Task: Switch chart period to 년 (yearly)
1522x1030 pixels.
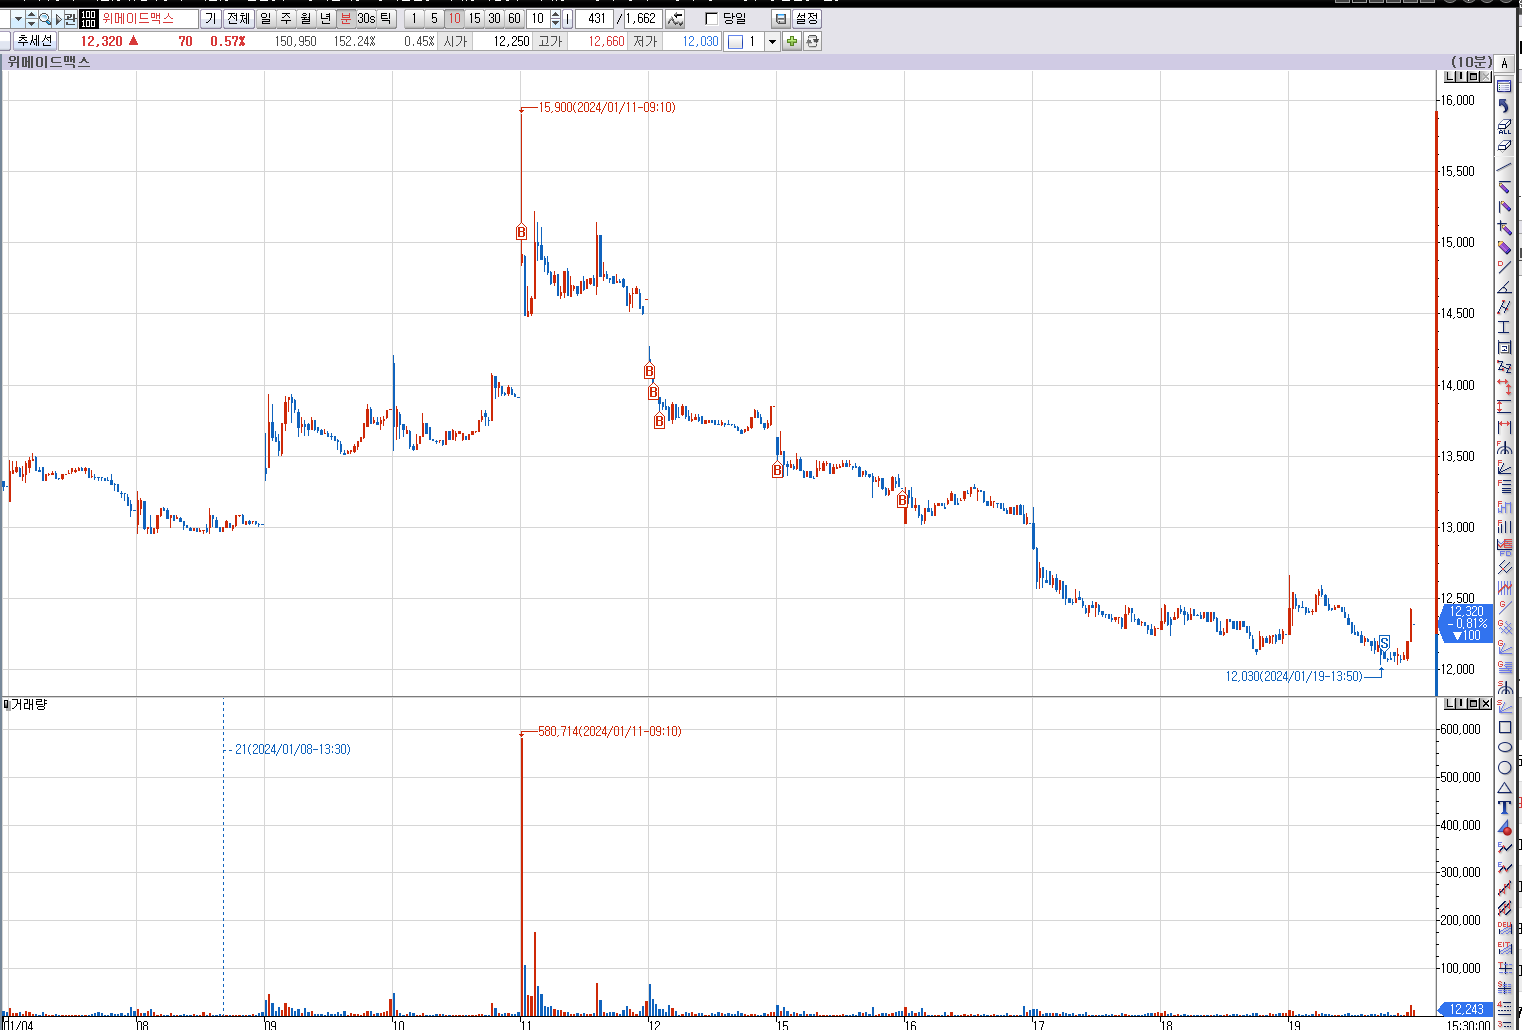Action: (326, 19)
